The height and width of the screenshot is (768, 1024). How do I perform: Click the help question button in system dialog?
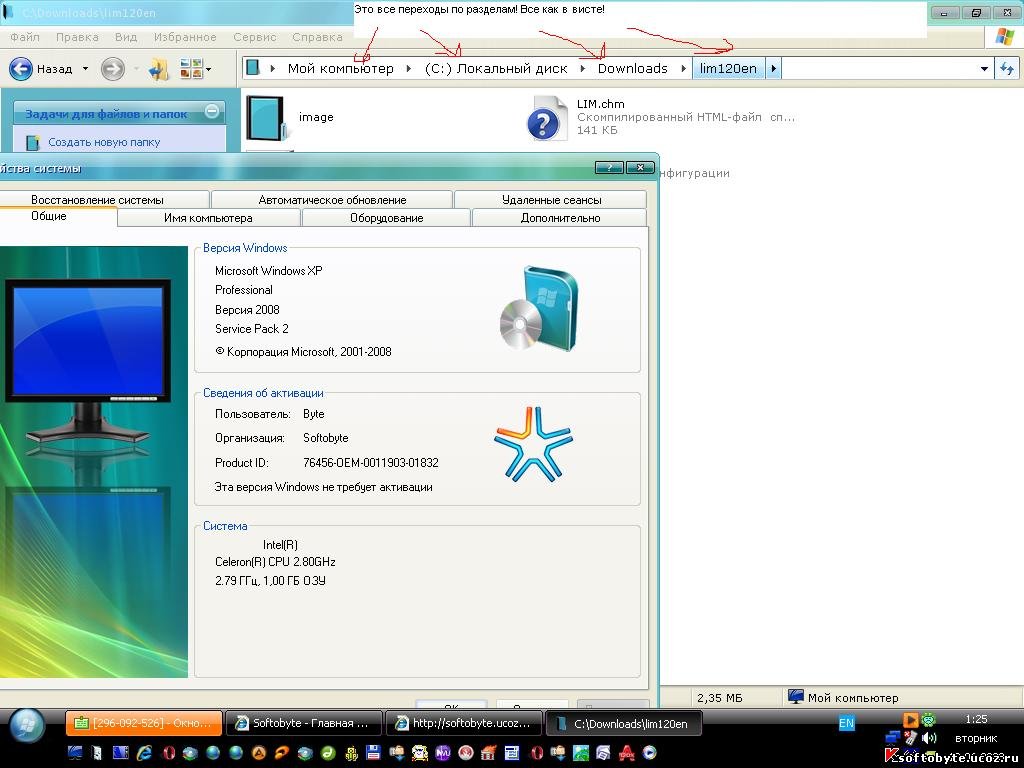[x=609, y=168]
